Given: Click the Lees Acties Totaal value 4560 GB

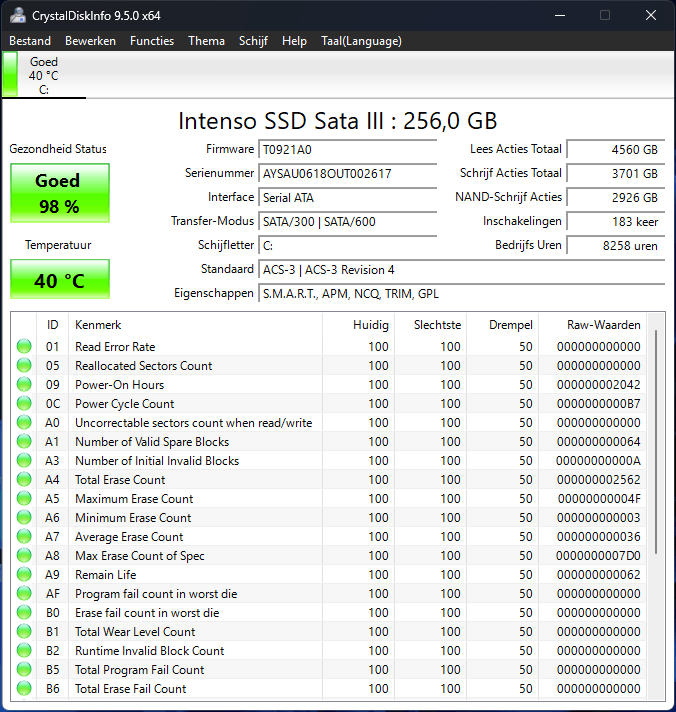Looking at the screenshot, I should (x=616, y=149).
